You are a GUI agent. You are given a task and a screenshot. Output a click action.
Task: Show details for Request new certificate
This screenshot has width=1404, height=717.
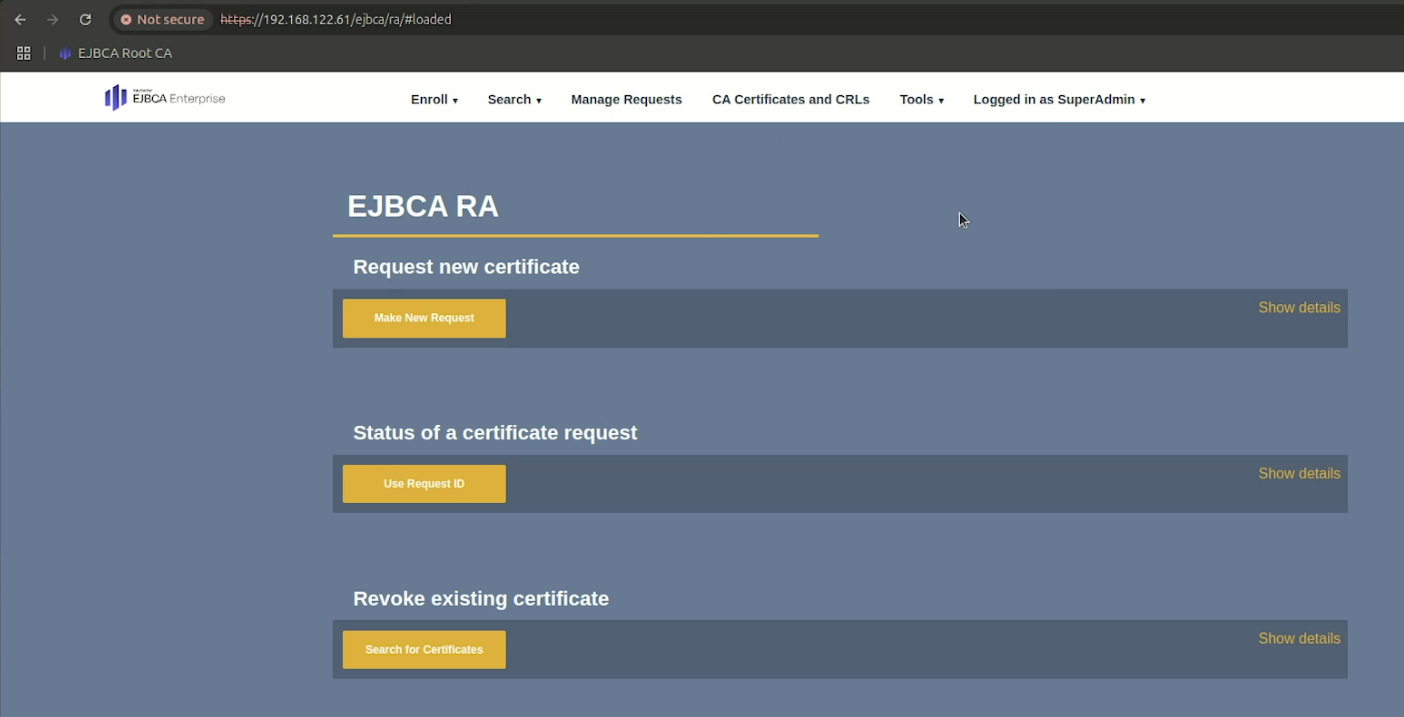pyautogui.click(x=1298, y=308)
